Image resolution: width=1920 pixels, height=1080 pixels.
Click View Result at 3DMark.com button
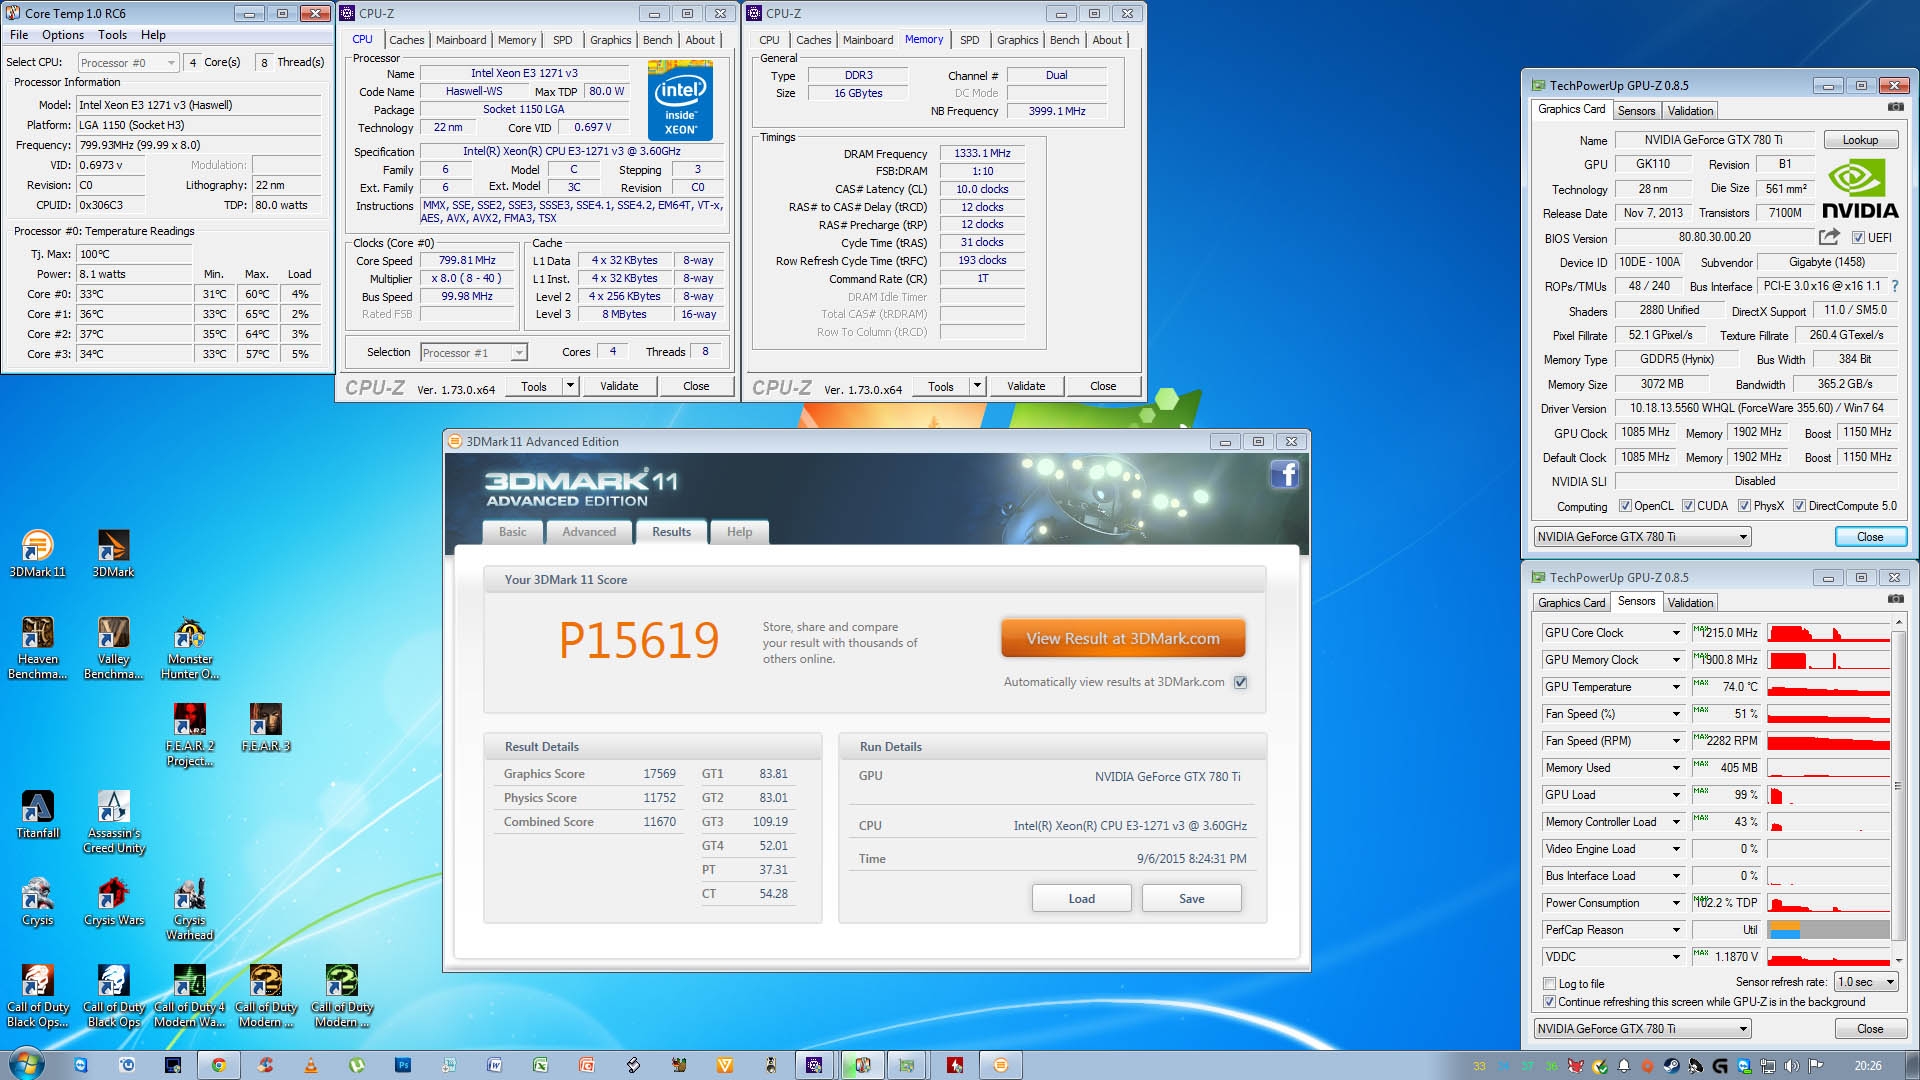(x=1123, y=638)
